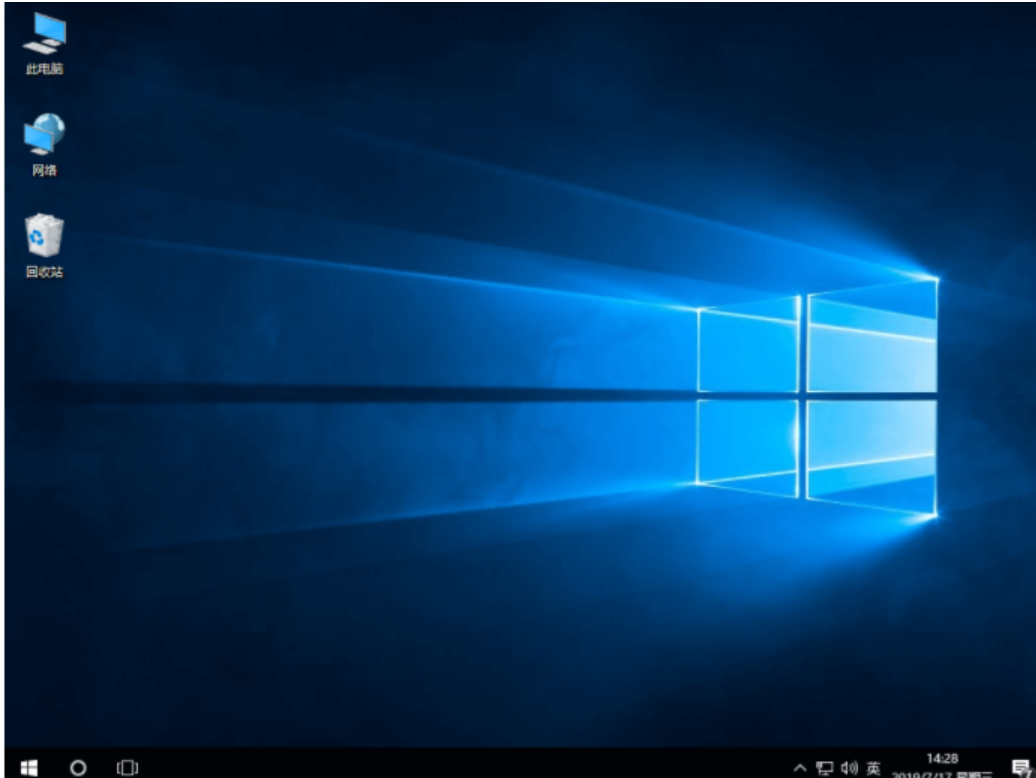The image size is (1036, 778).
Task: Open network status tray icon
Action: [824, 767]
